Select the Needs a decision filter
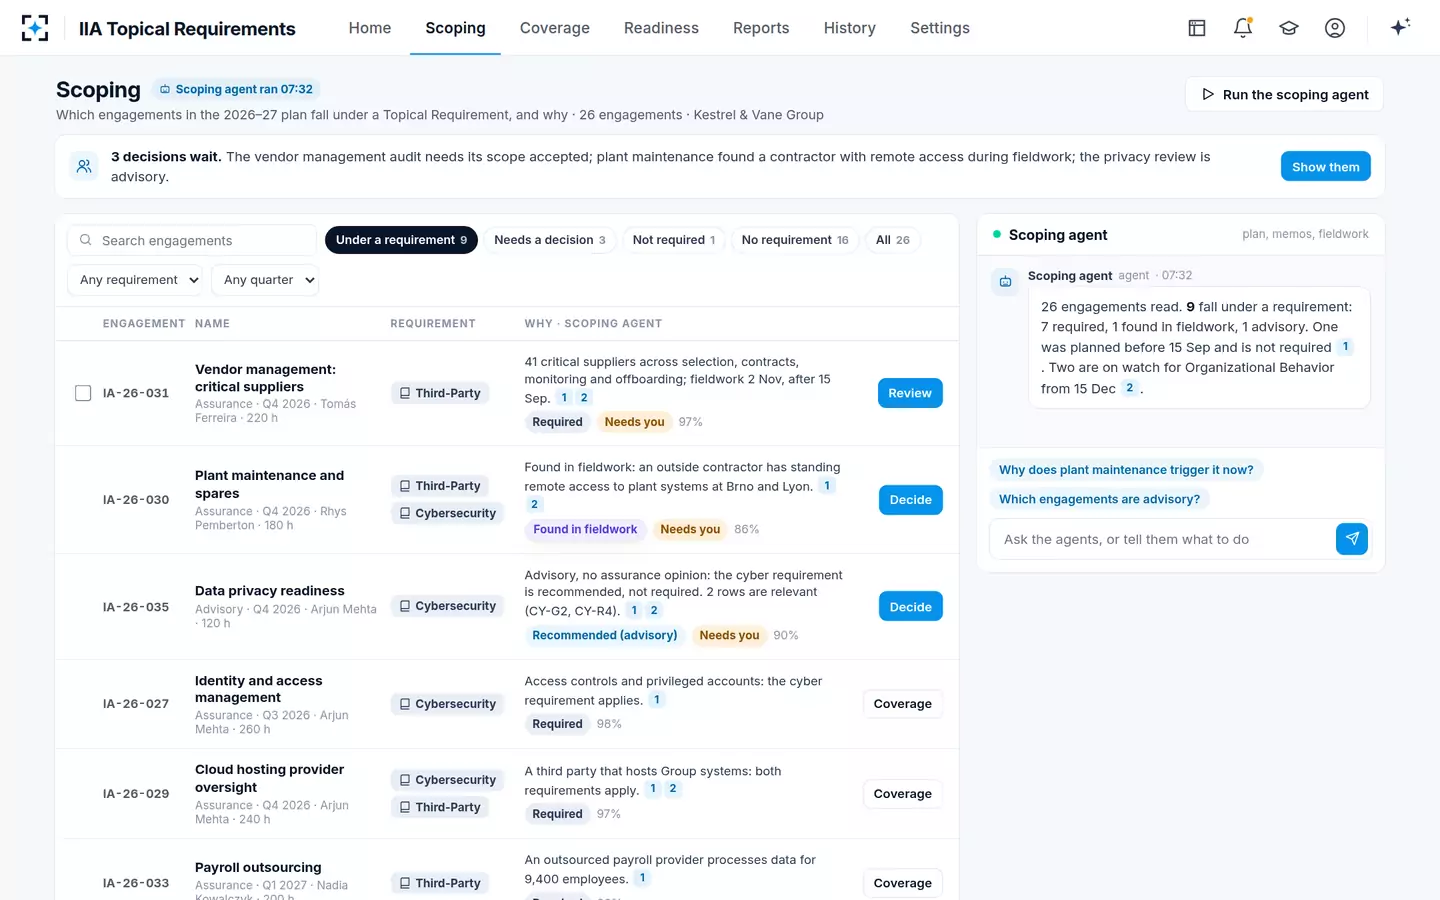This screenshot has height=900, width=1440. [x=550, y=240]
